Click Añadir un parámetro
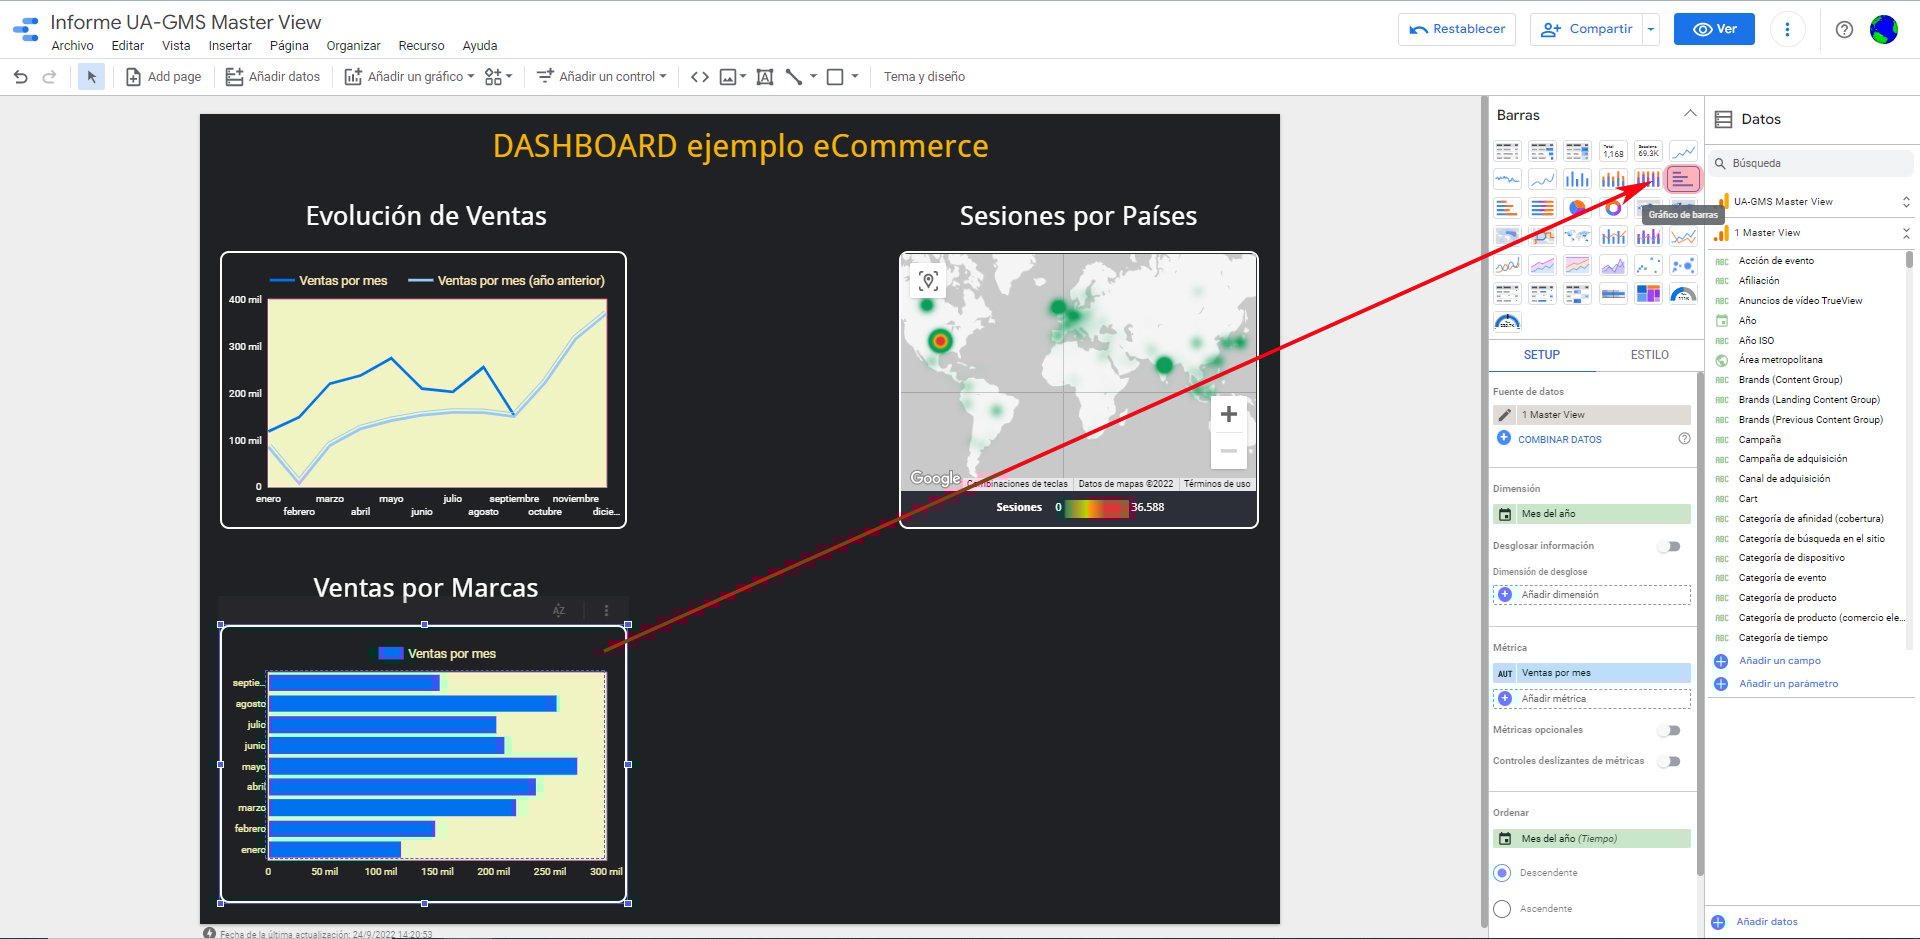1920x939 pixels. [x=1788, y=684]
